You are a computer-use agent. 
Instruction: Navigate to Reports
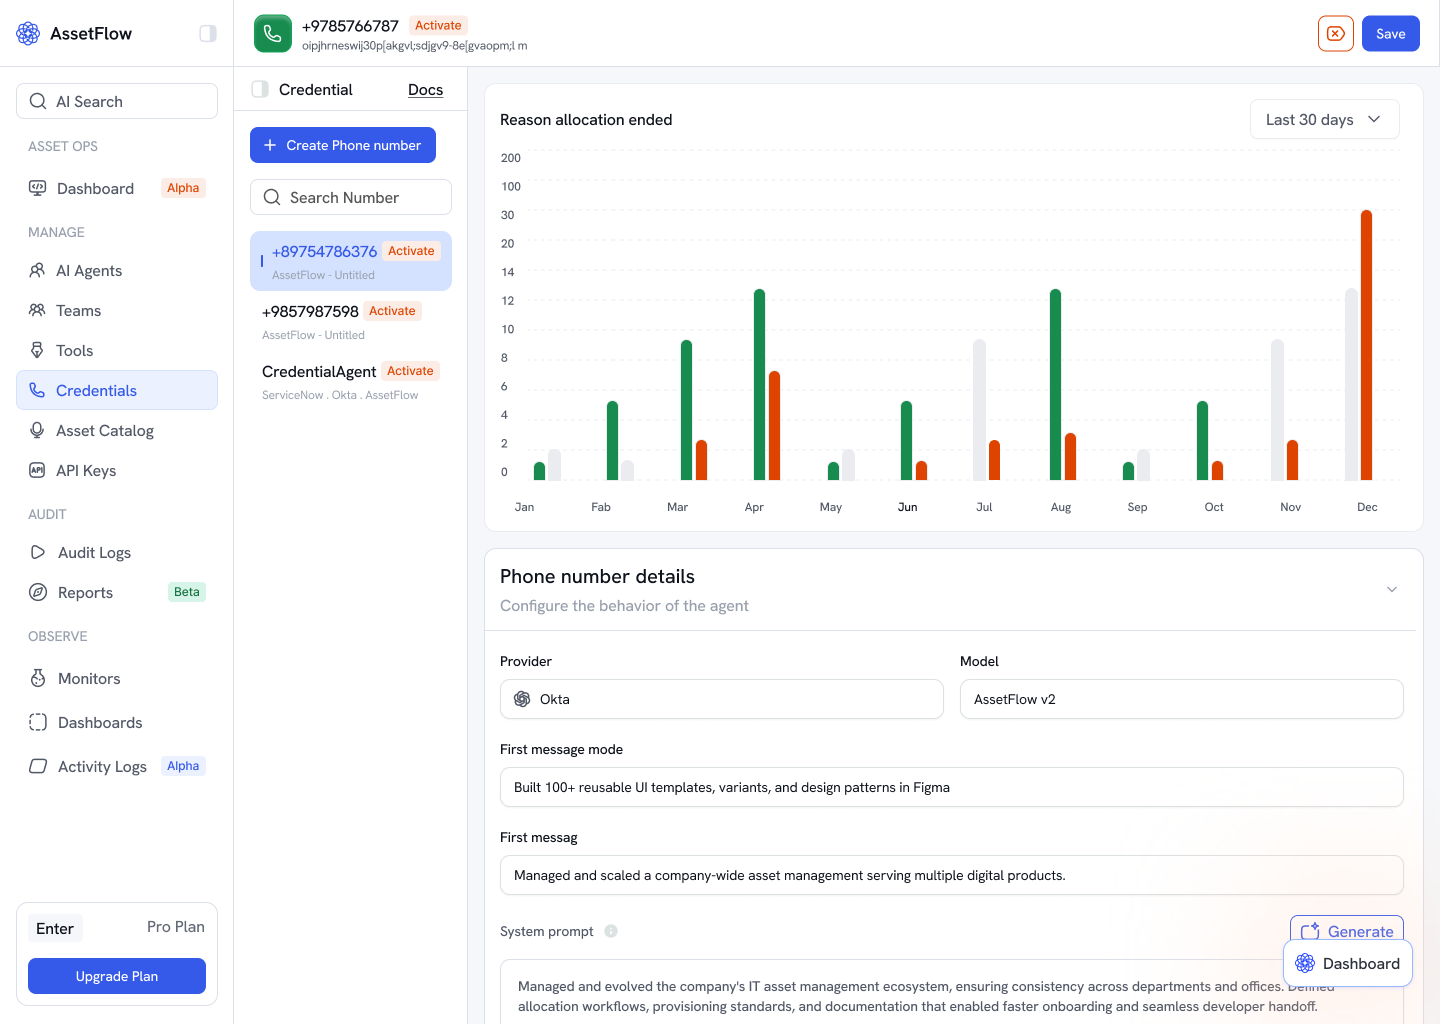pyautogui.click(x=117, y=592)
